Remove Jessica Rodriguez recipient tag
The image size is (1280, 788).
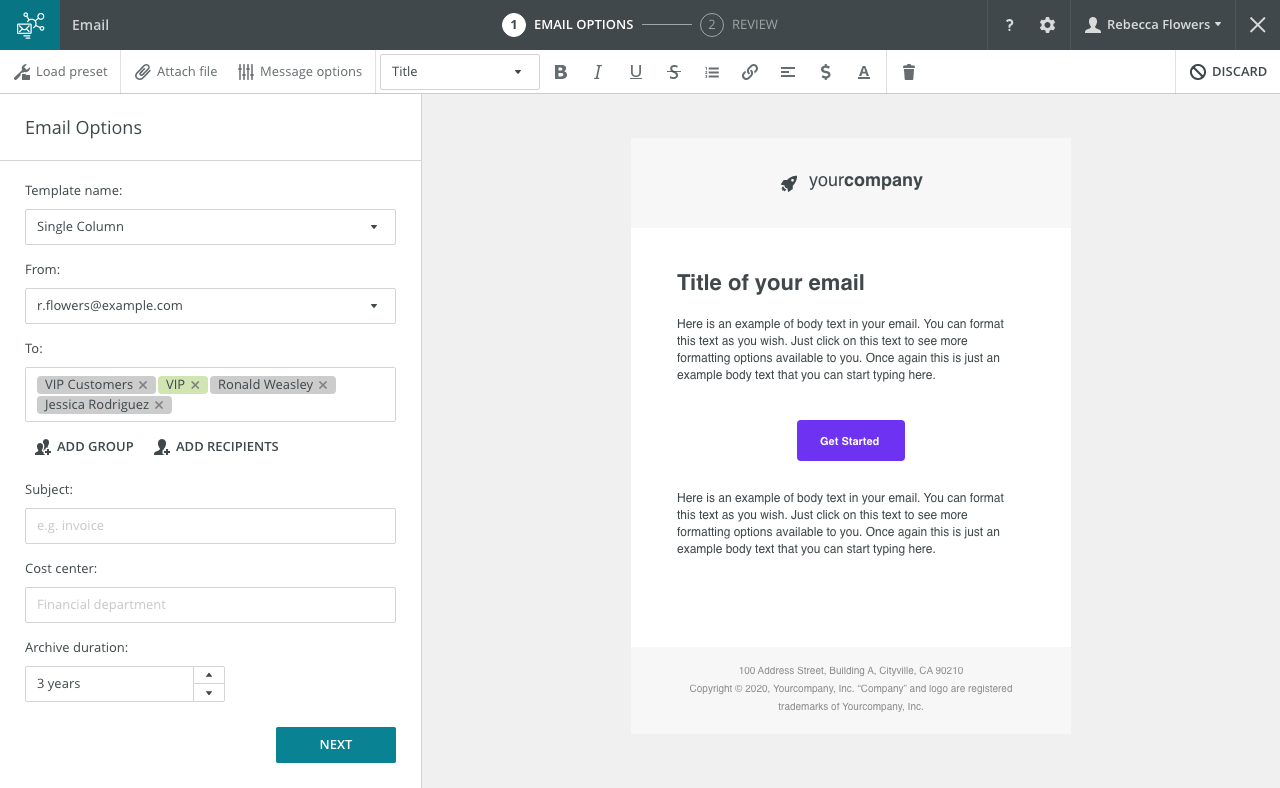(159, 405)
